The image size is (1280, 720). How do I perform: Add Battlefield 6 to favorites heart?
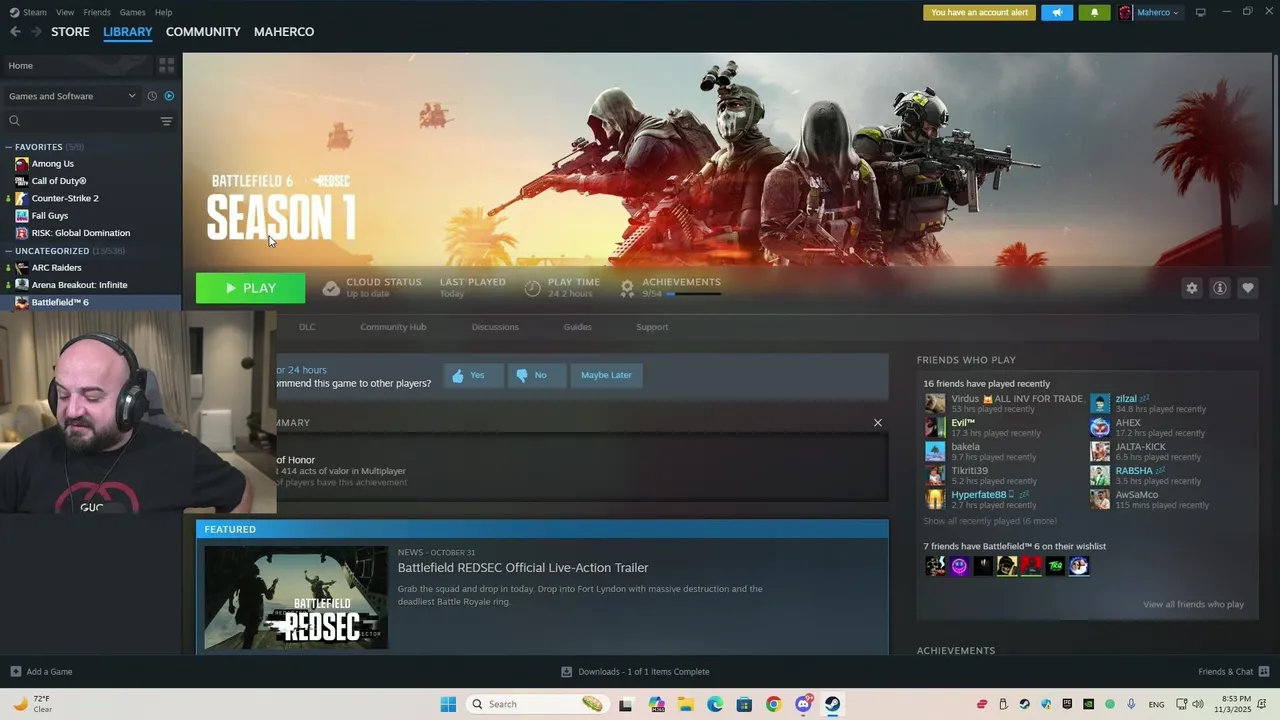click(x=1248, y=288)
